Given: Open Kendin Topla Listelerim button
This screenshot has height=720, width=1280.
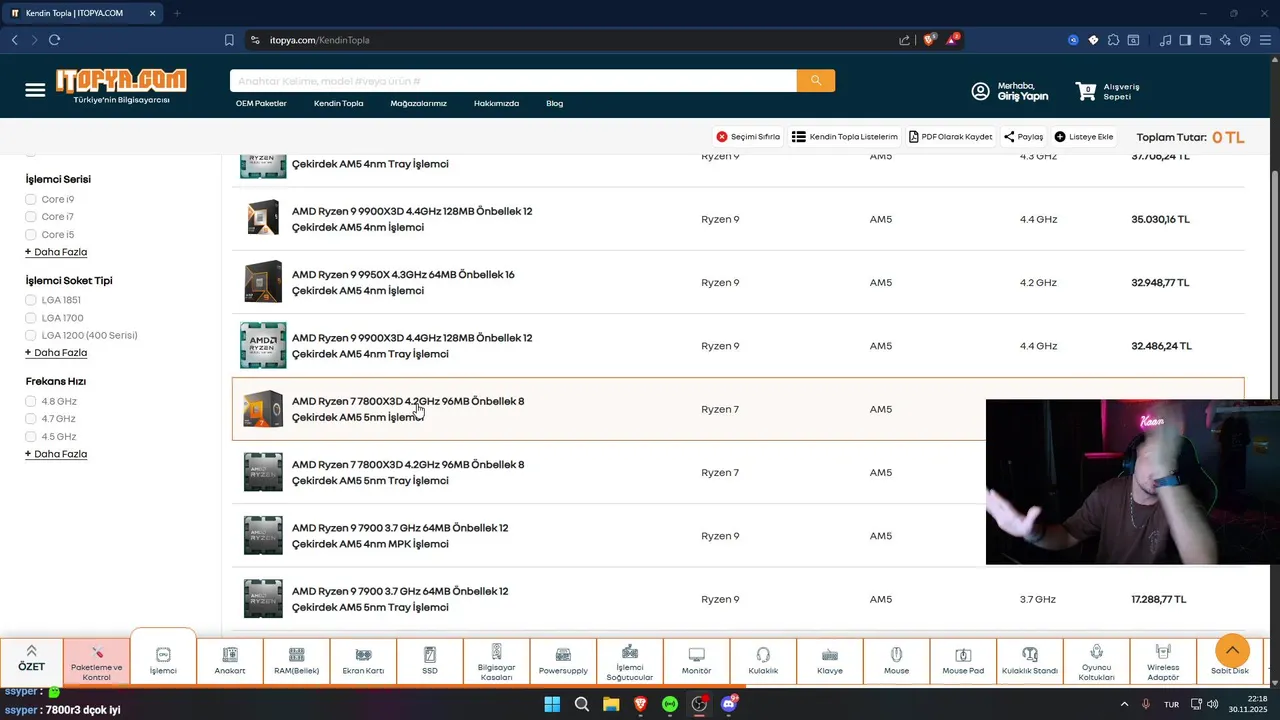Looking at the screenshot, I should point(845,137).
